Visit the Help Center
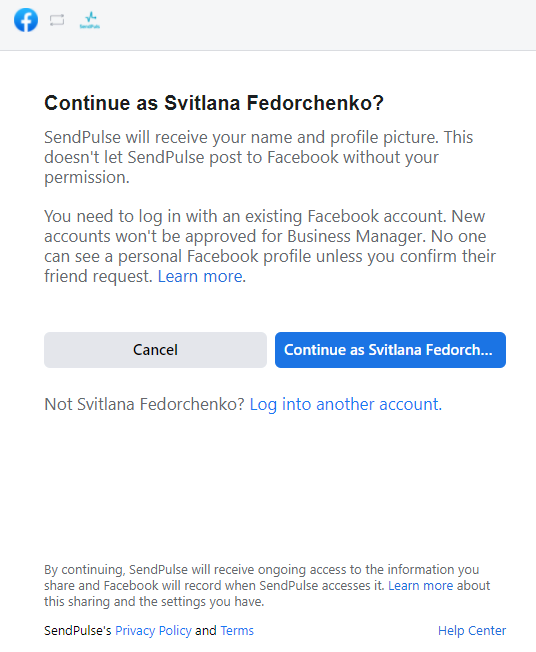 (x=472, y=631)
